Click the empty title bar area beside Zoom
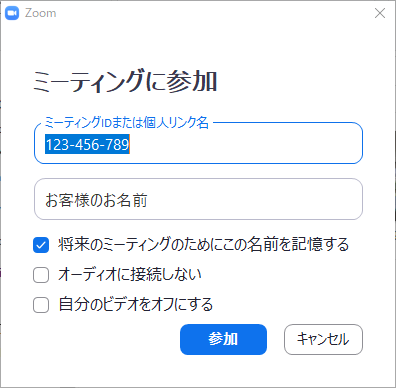The height and width of the screenshot is (388, 396). [213, 13]
